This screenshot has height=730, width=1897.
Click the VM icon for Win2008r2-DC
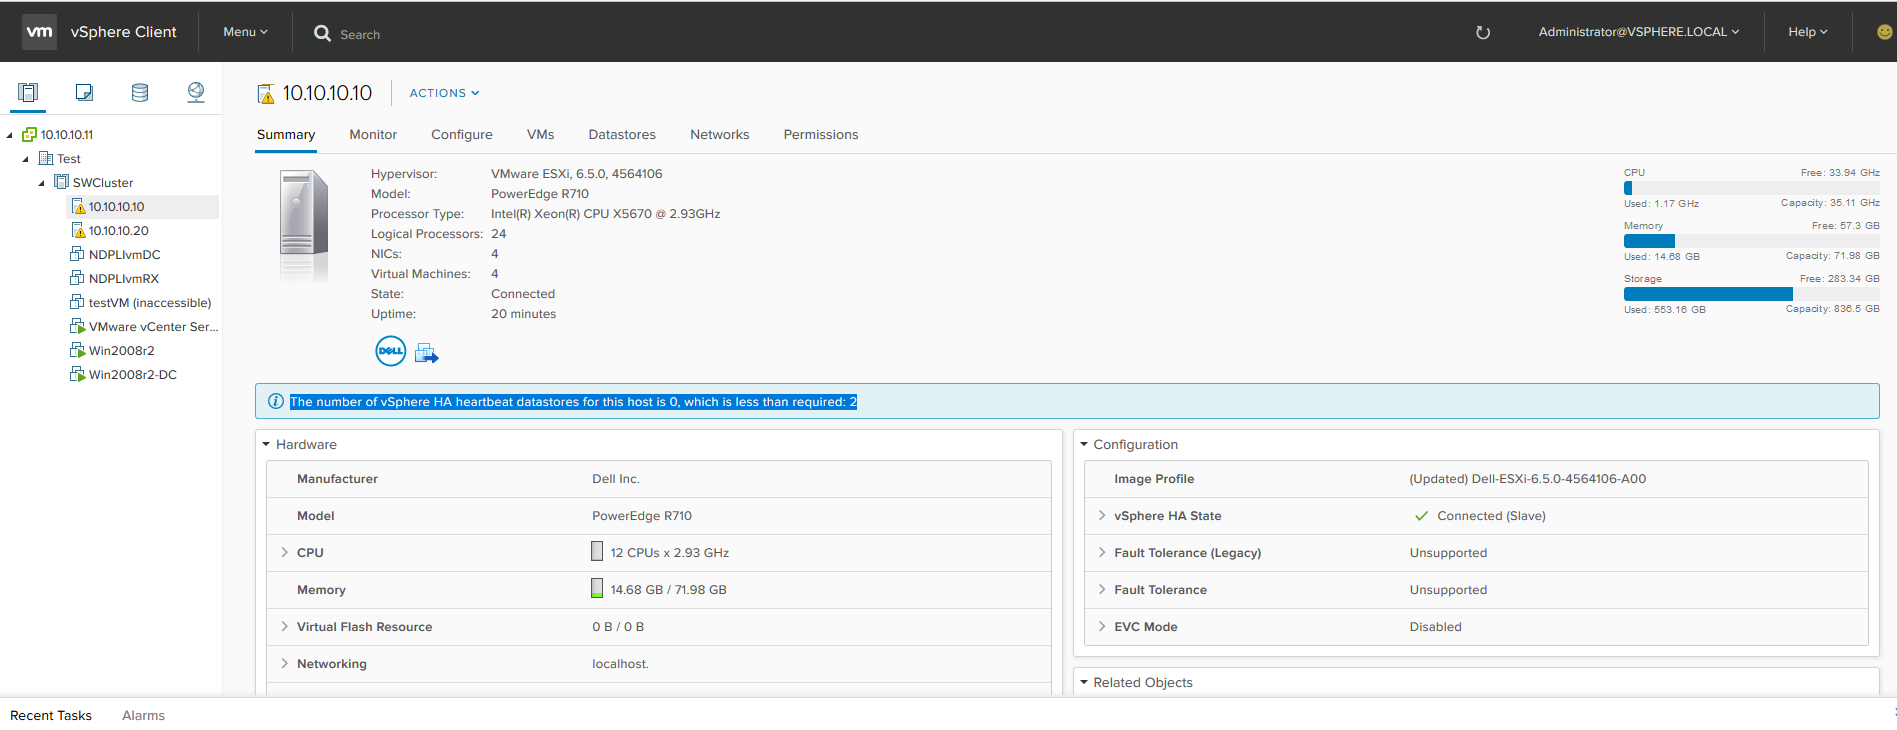coord(77,374)
